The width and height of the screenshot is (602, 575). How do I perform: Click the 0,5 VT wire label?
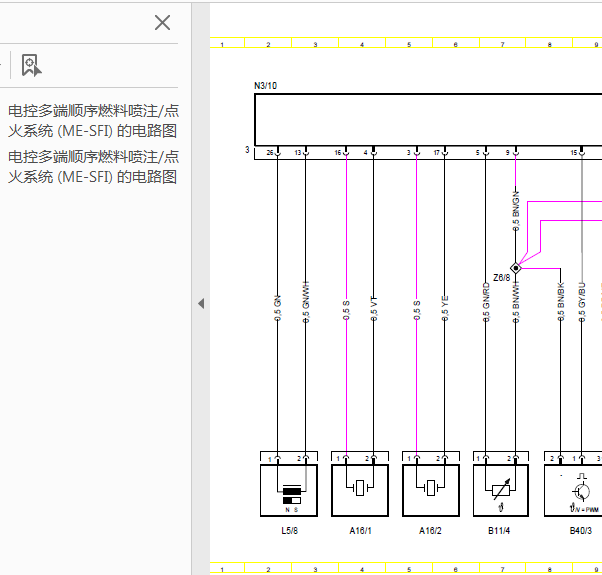pyautogui.click(x=374, y=308)
